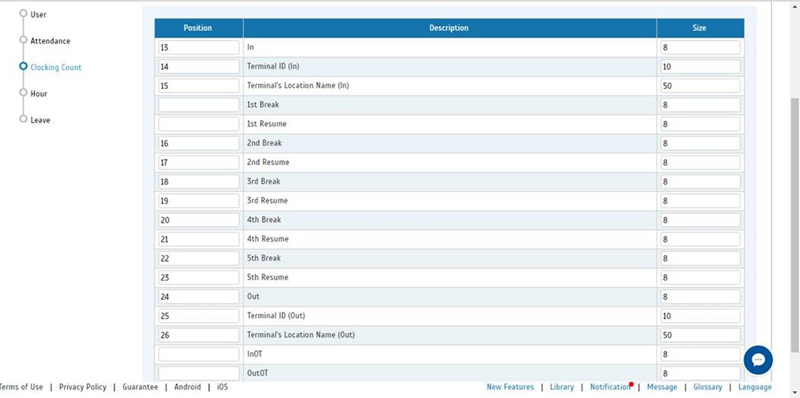Click the 1st Break position field
Screen dimensions: 800x398
point(199,105)
